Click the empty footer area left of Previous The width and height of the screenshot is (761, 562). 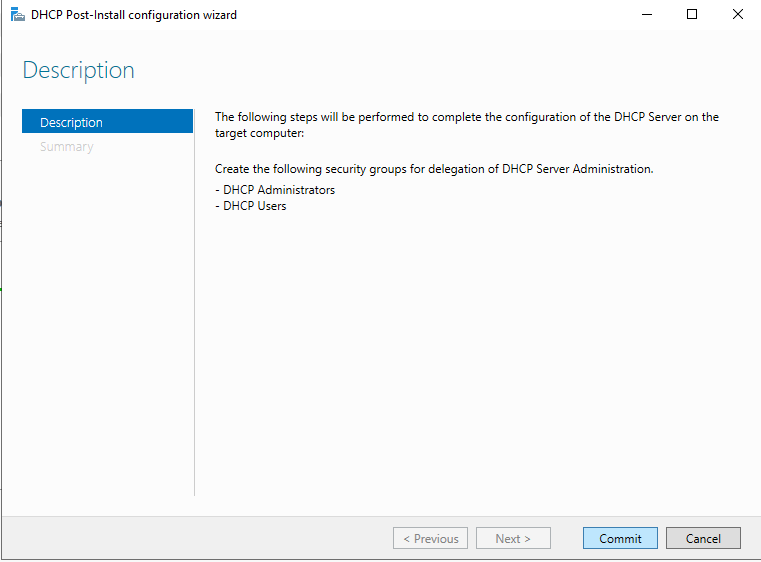200,538
